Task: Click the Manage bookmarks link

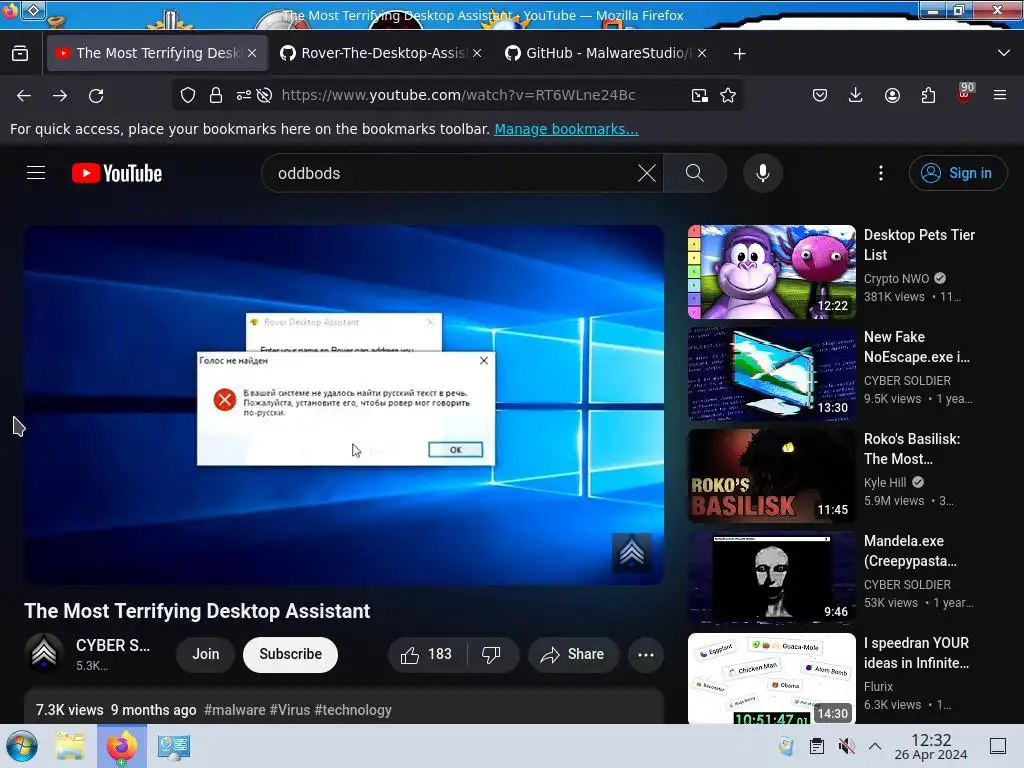Action: [x=566, y=129]
